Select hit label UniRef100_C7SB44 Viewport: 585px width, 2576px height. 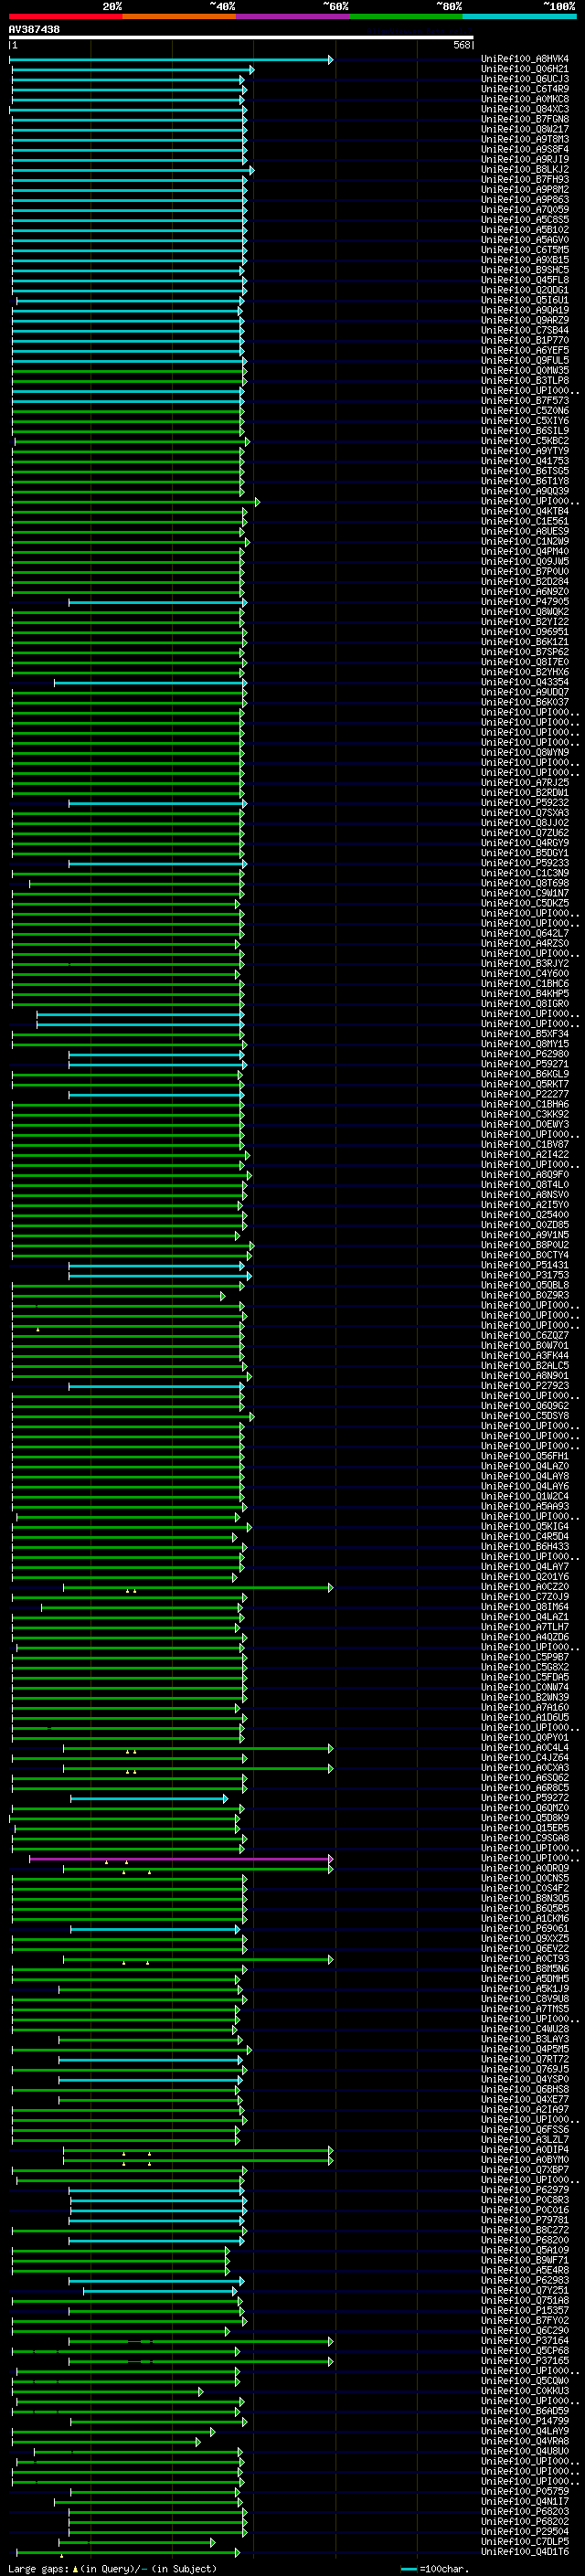(525, 330)
